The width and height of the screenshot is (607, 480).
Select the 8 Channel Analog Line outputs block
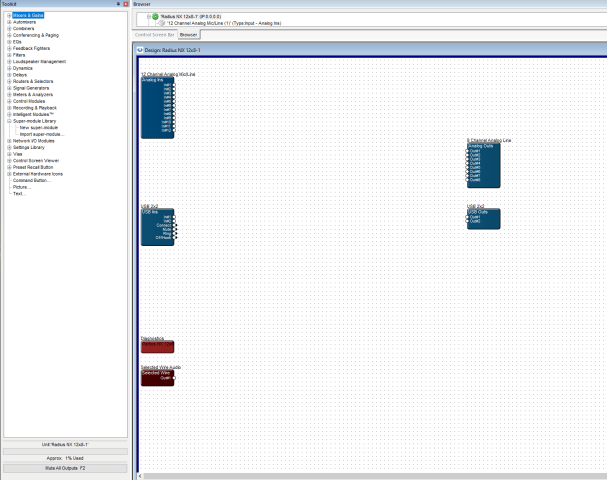tap(483, 165)
